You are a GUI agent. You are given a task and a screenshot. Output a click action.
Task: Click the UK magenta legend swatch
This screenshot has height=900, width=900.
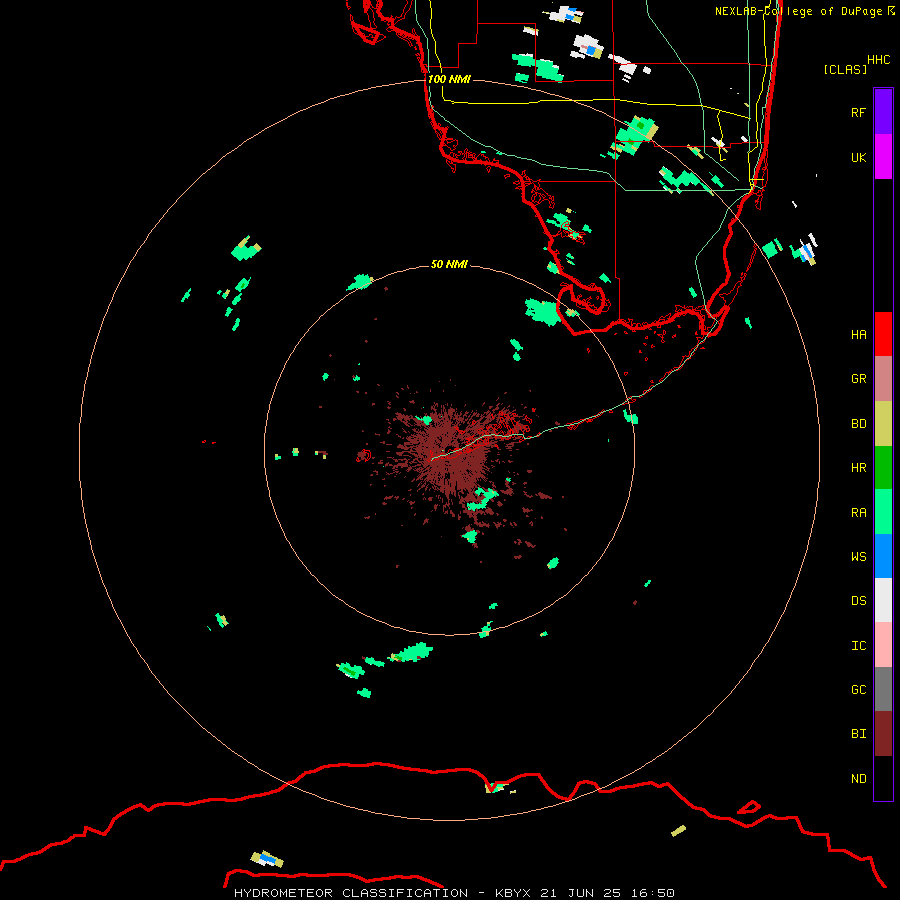883,157
